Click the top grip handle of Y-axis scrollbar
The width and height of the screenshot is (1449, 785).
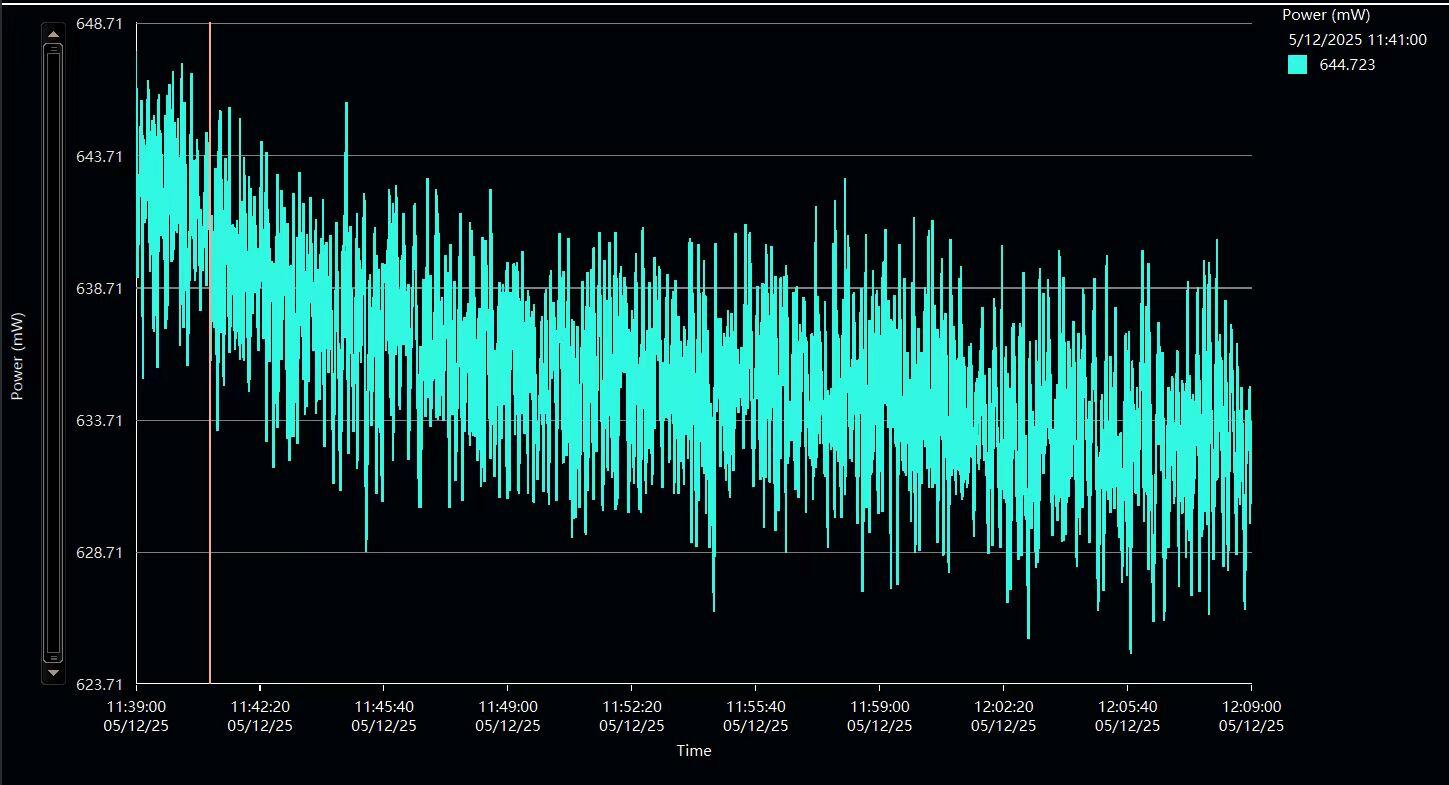point(53,49)
